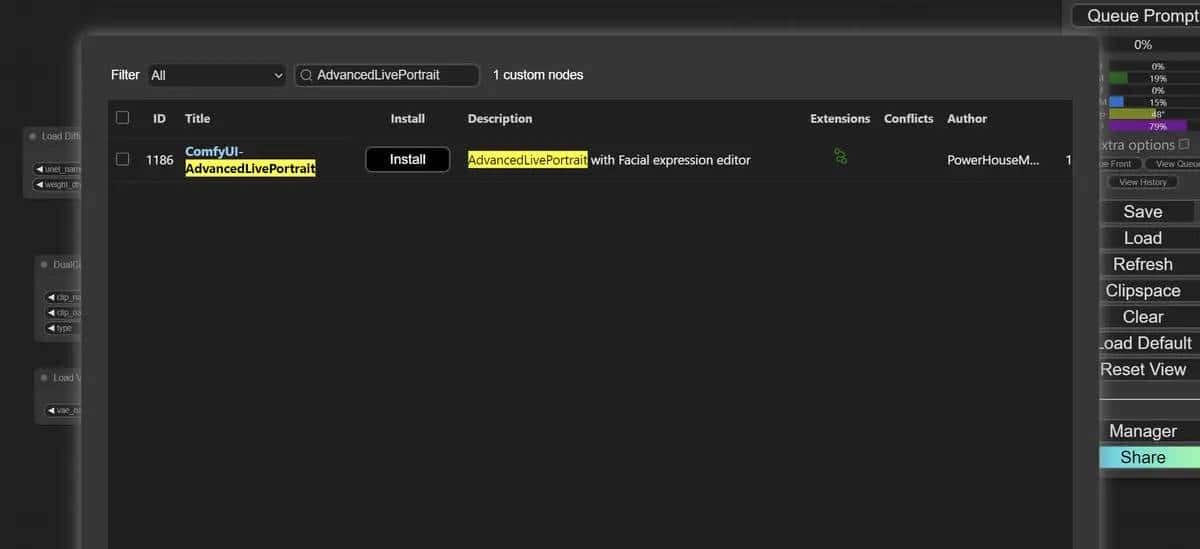Enable the Extra options checkbox
Viewport: 1200px width, 549px height.
pyautogui.click(x=1184, y=144)
